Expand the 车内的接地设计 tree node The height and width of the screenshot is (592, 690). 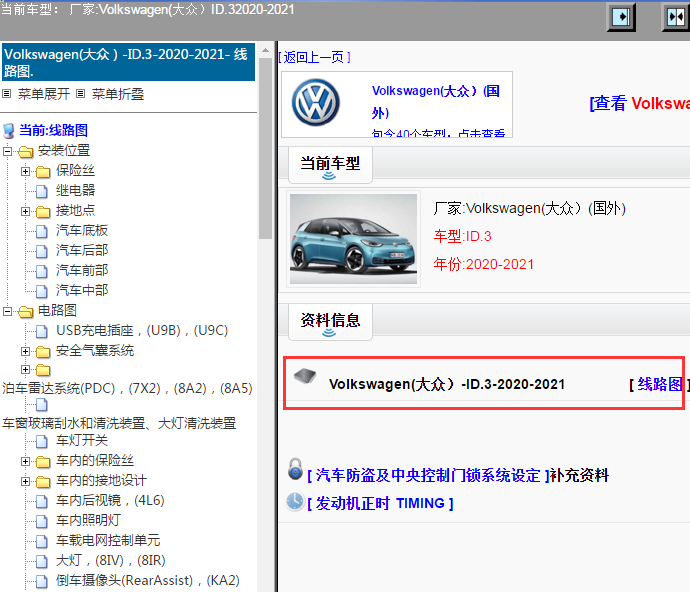[26, 482]
